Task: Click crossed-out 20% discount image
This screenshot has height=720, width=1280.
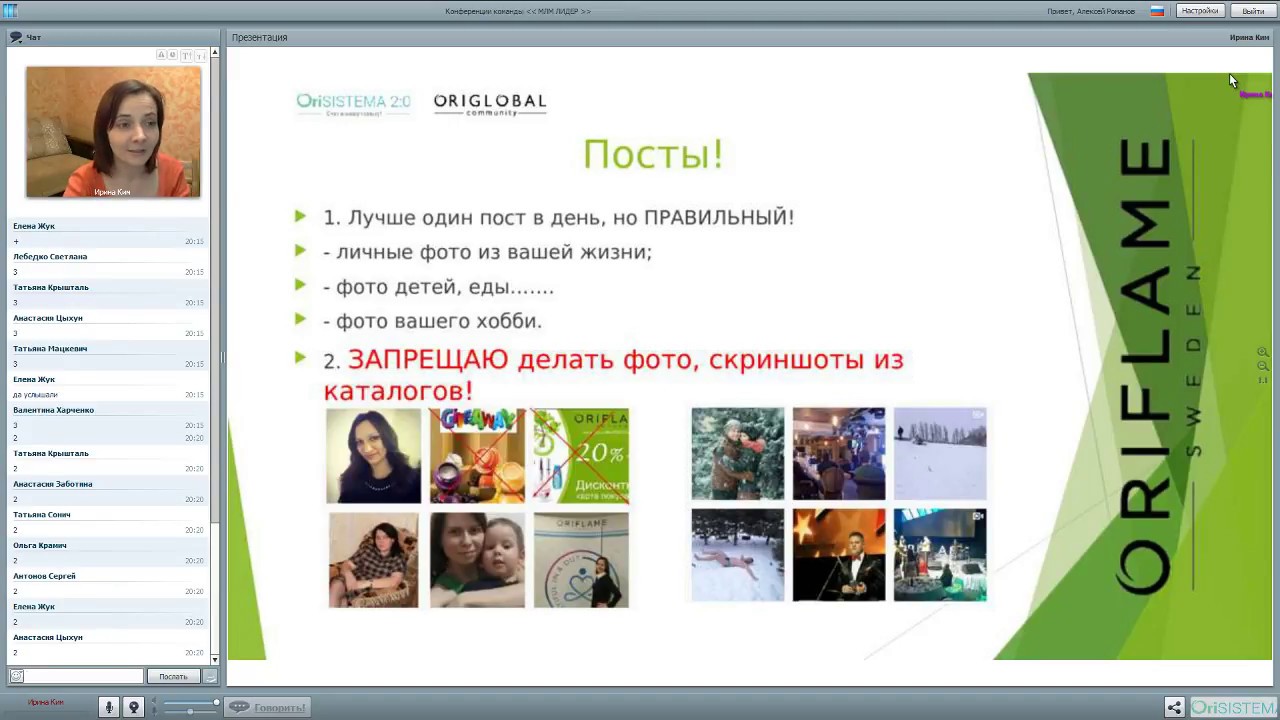Action: coord(581,455)
